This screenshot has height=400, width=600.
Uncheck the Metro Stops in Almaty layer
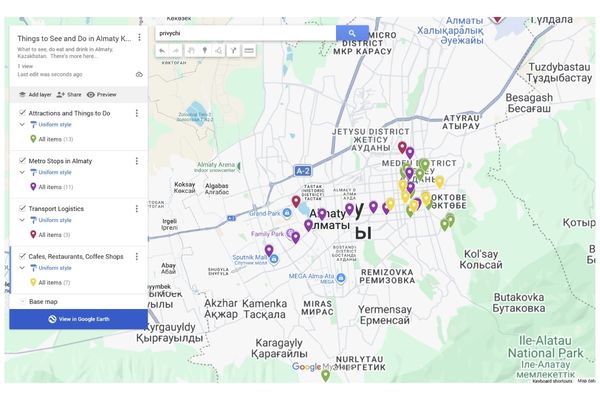pos(22,160)
